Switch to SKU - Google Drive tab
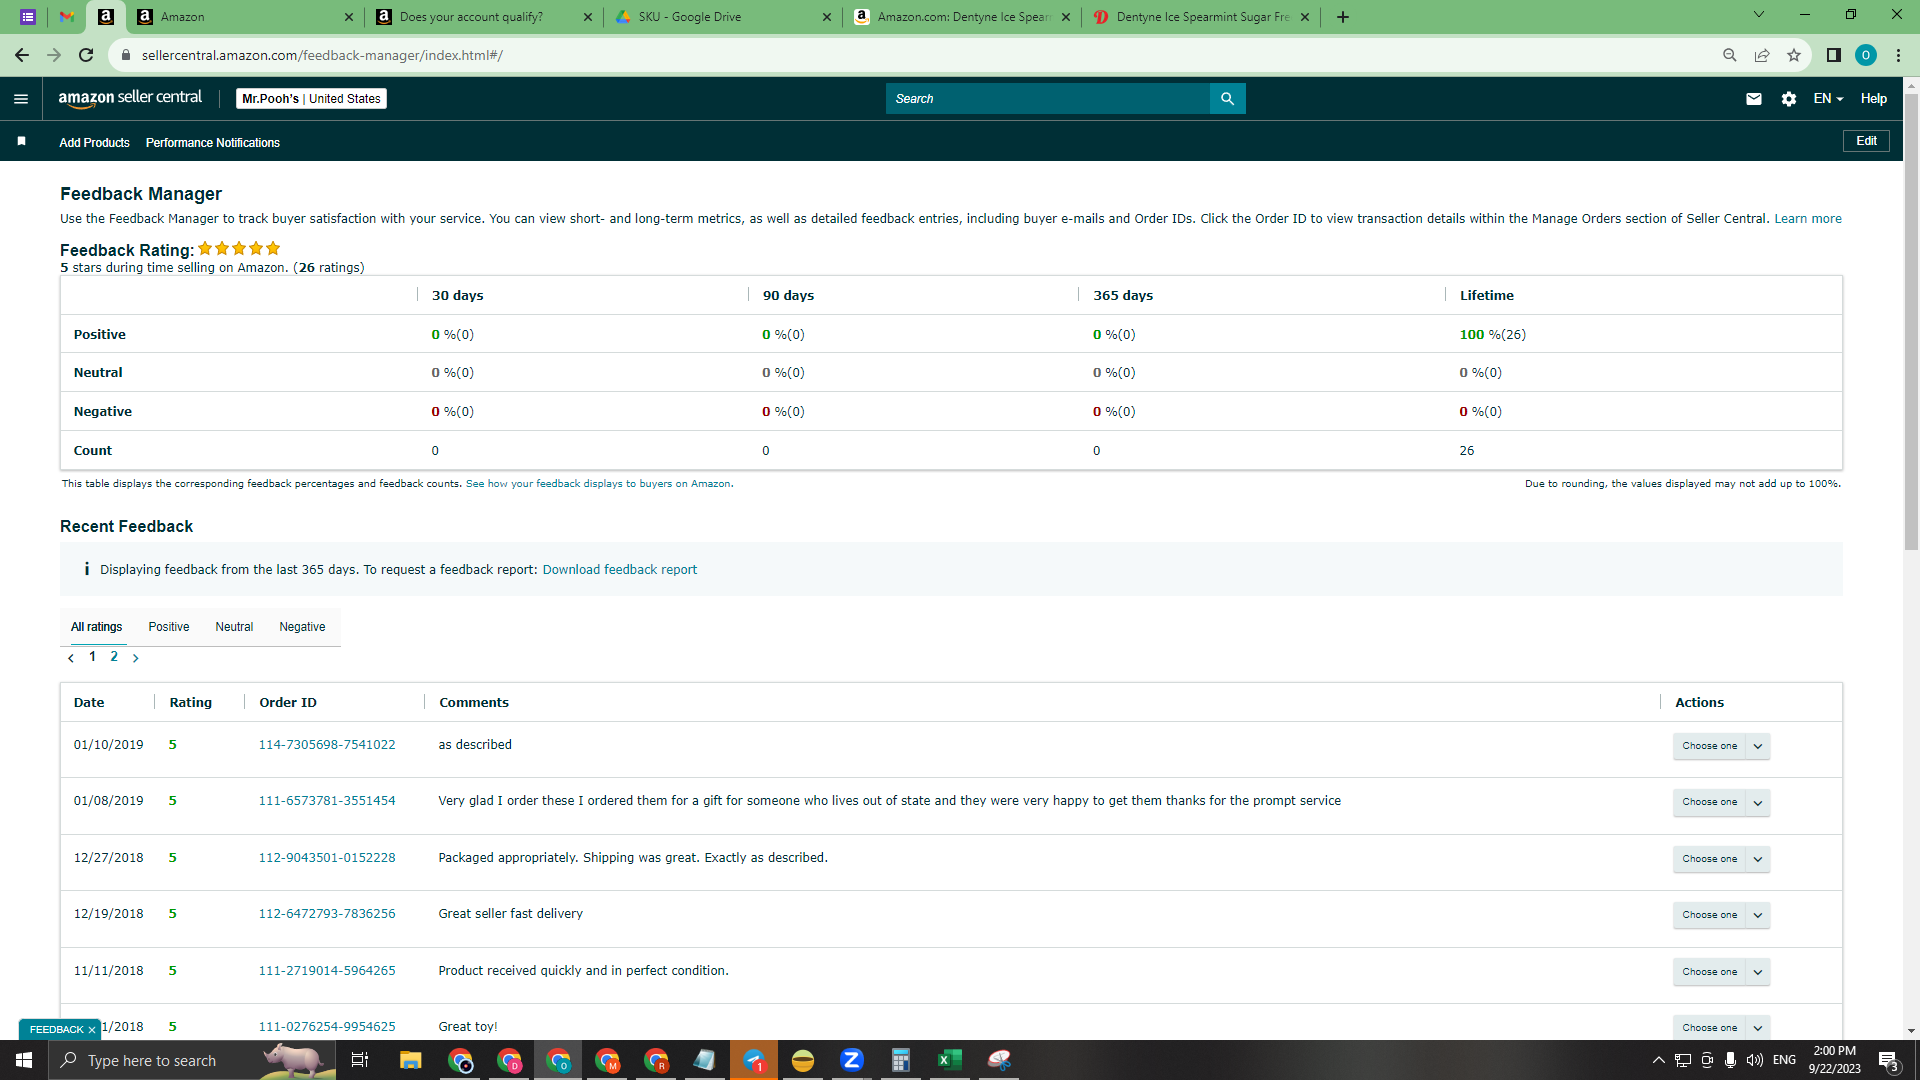The width and height of the screenshot is (1920, 1080). [x=723, y=17]
